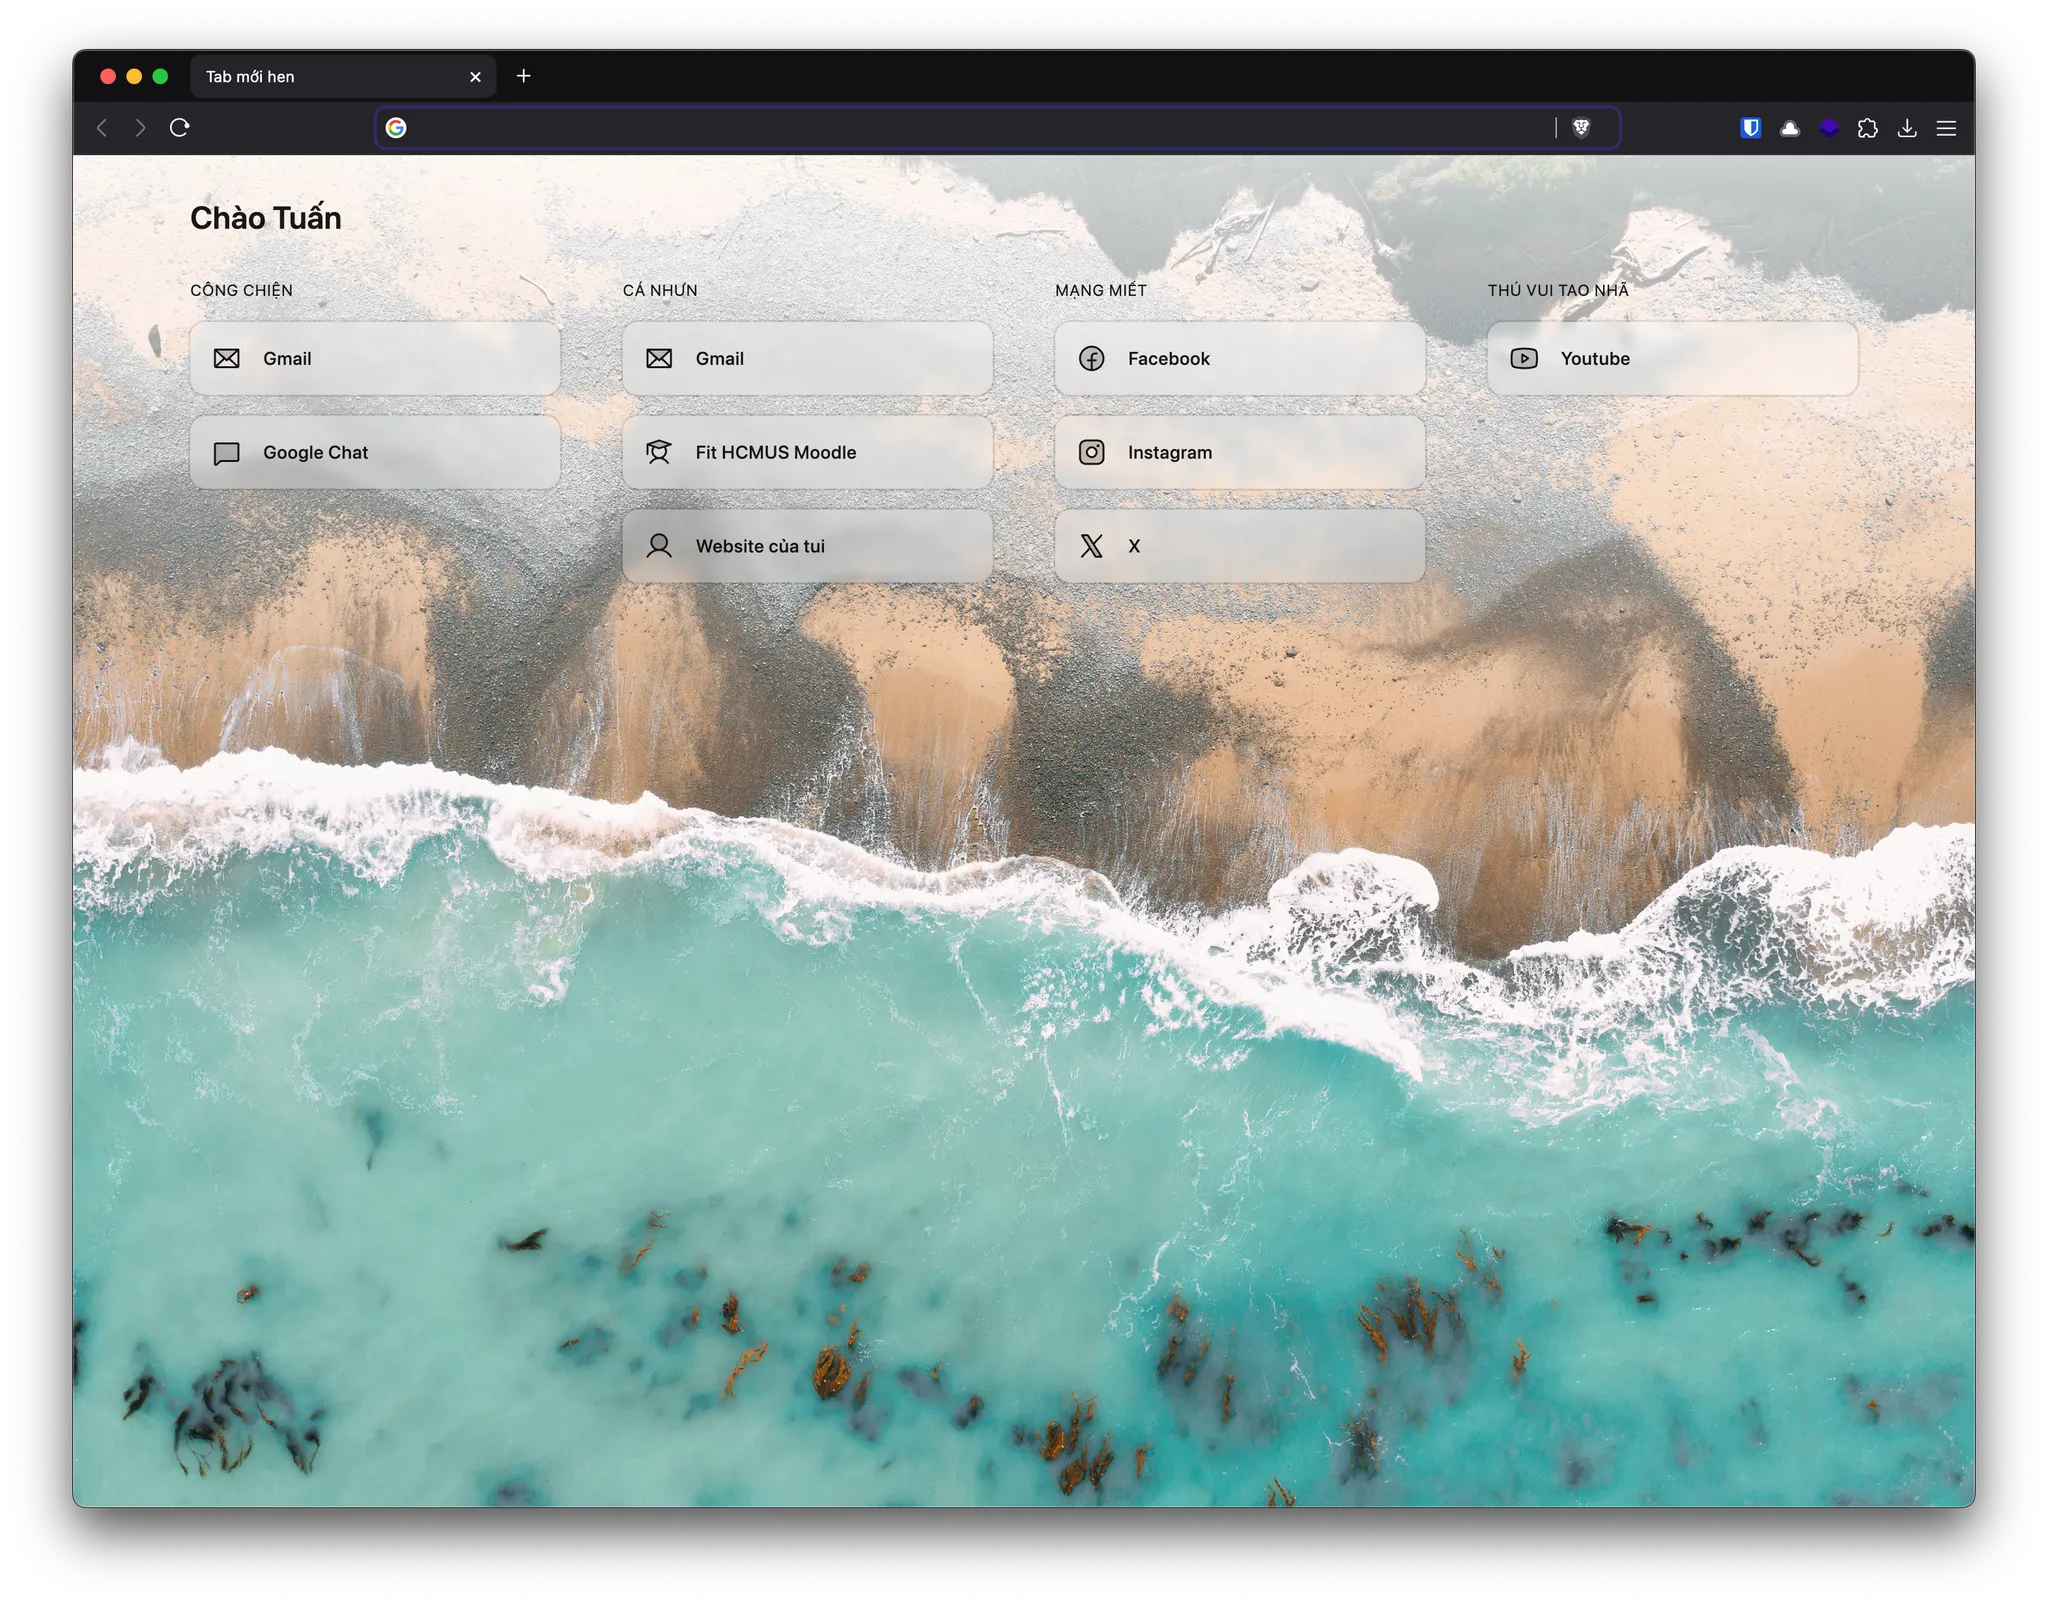
Task: Click the purple layers extension icon
Action: point(1829,128)
